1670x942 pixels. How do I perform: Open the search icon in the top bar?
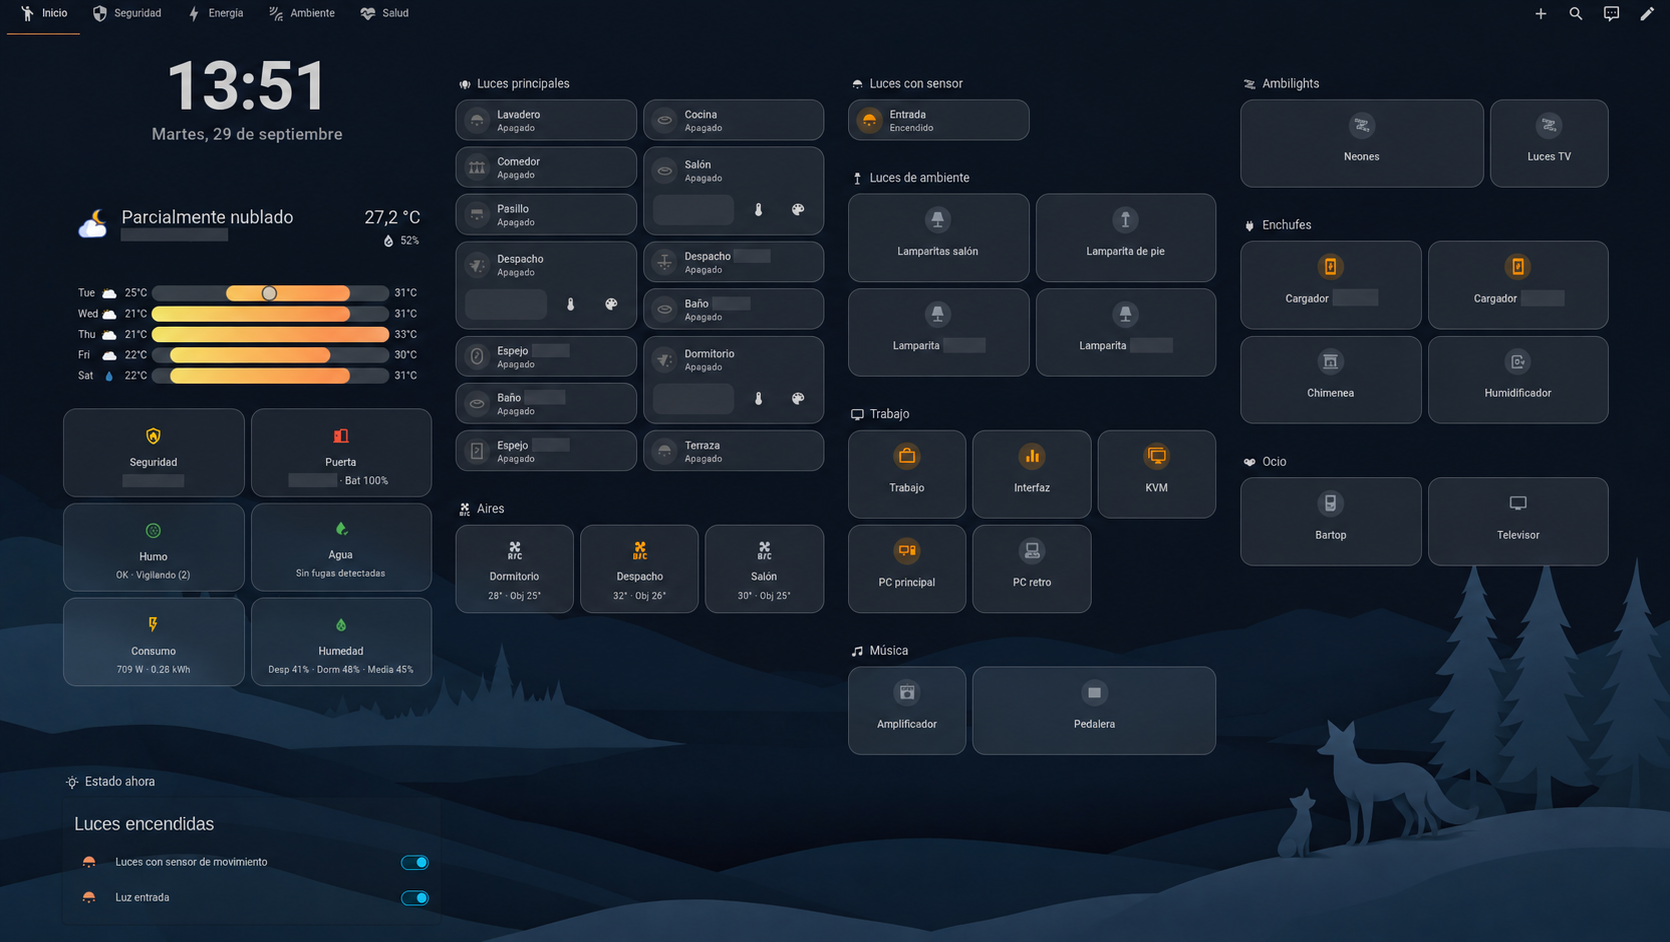coord(1575,14)
